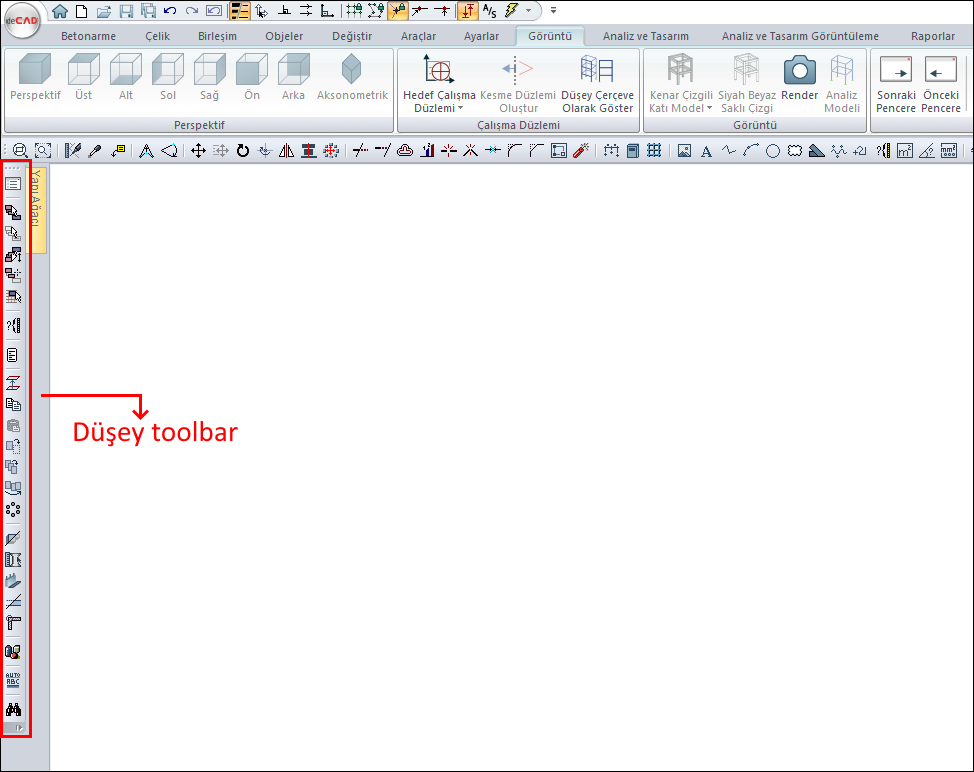Select the Circle drawing tool
Viewport: 974px width, 772px height.
tap(773, 151)
